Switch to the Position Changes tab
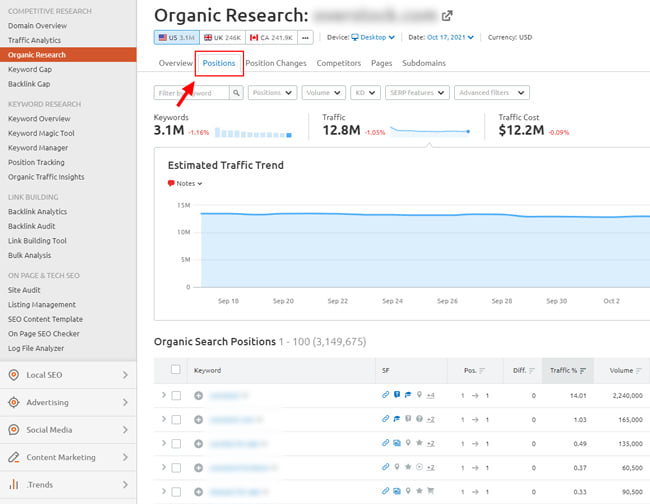This screenshot has height=504, width=650. point(276,63)
